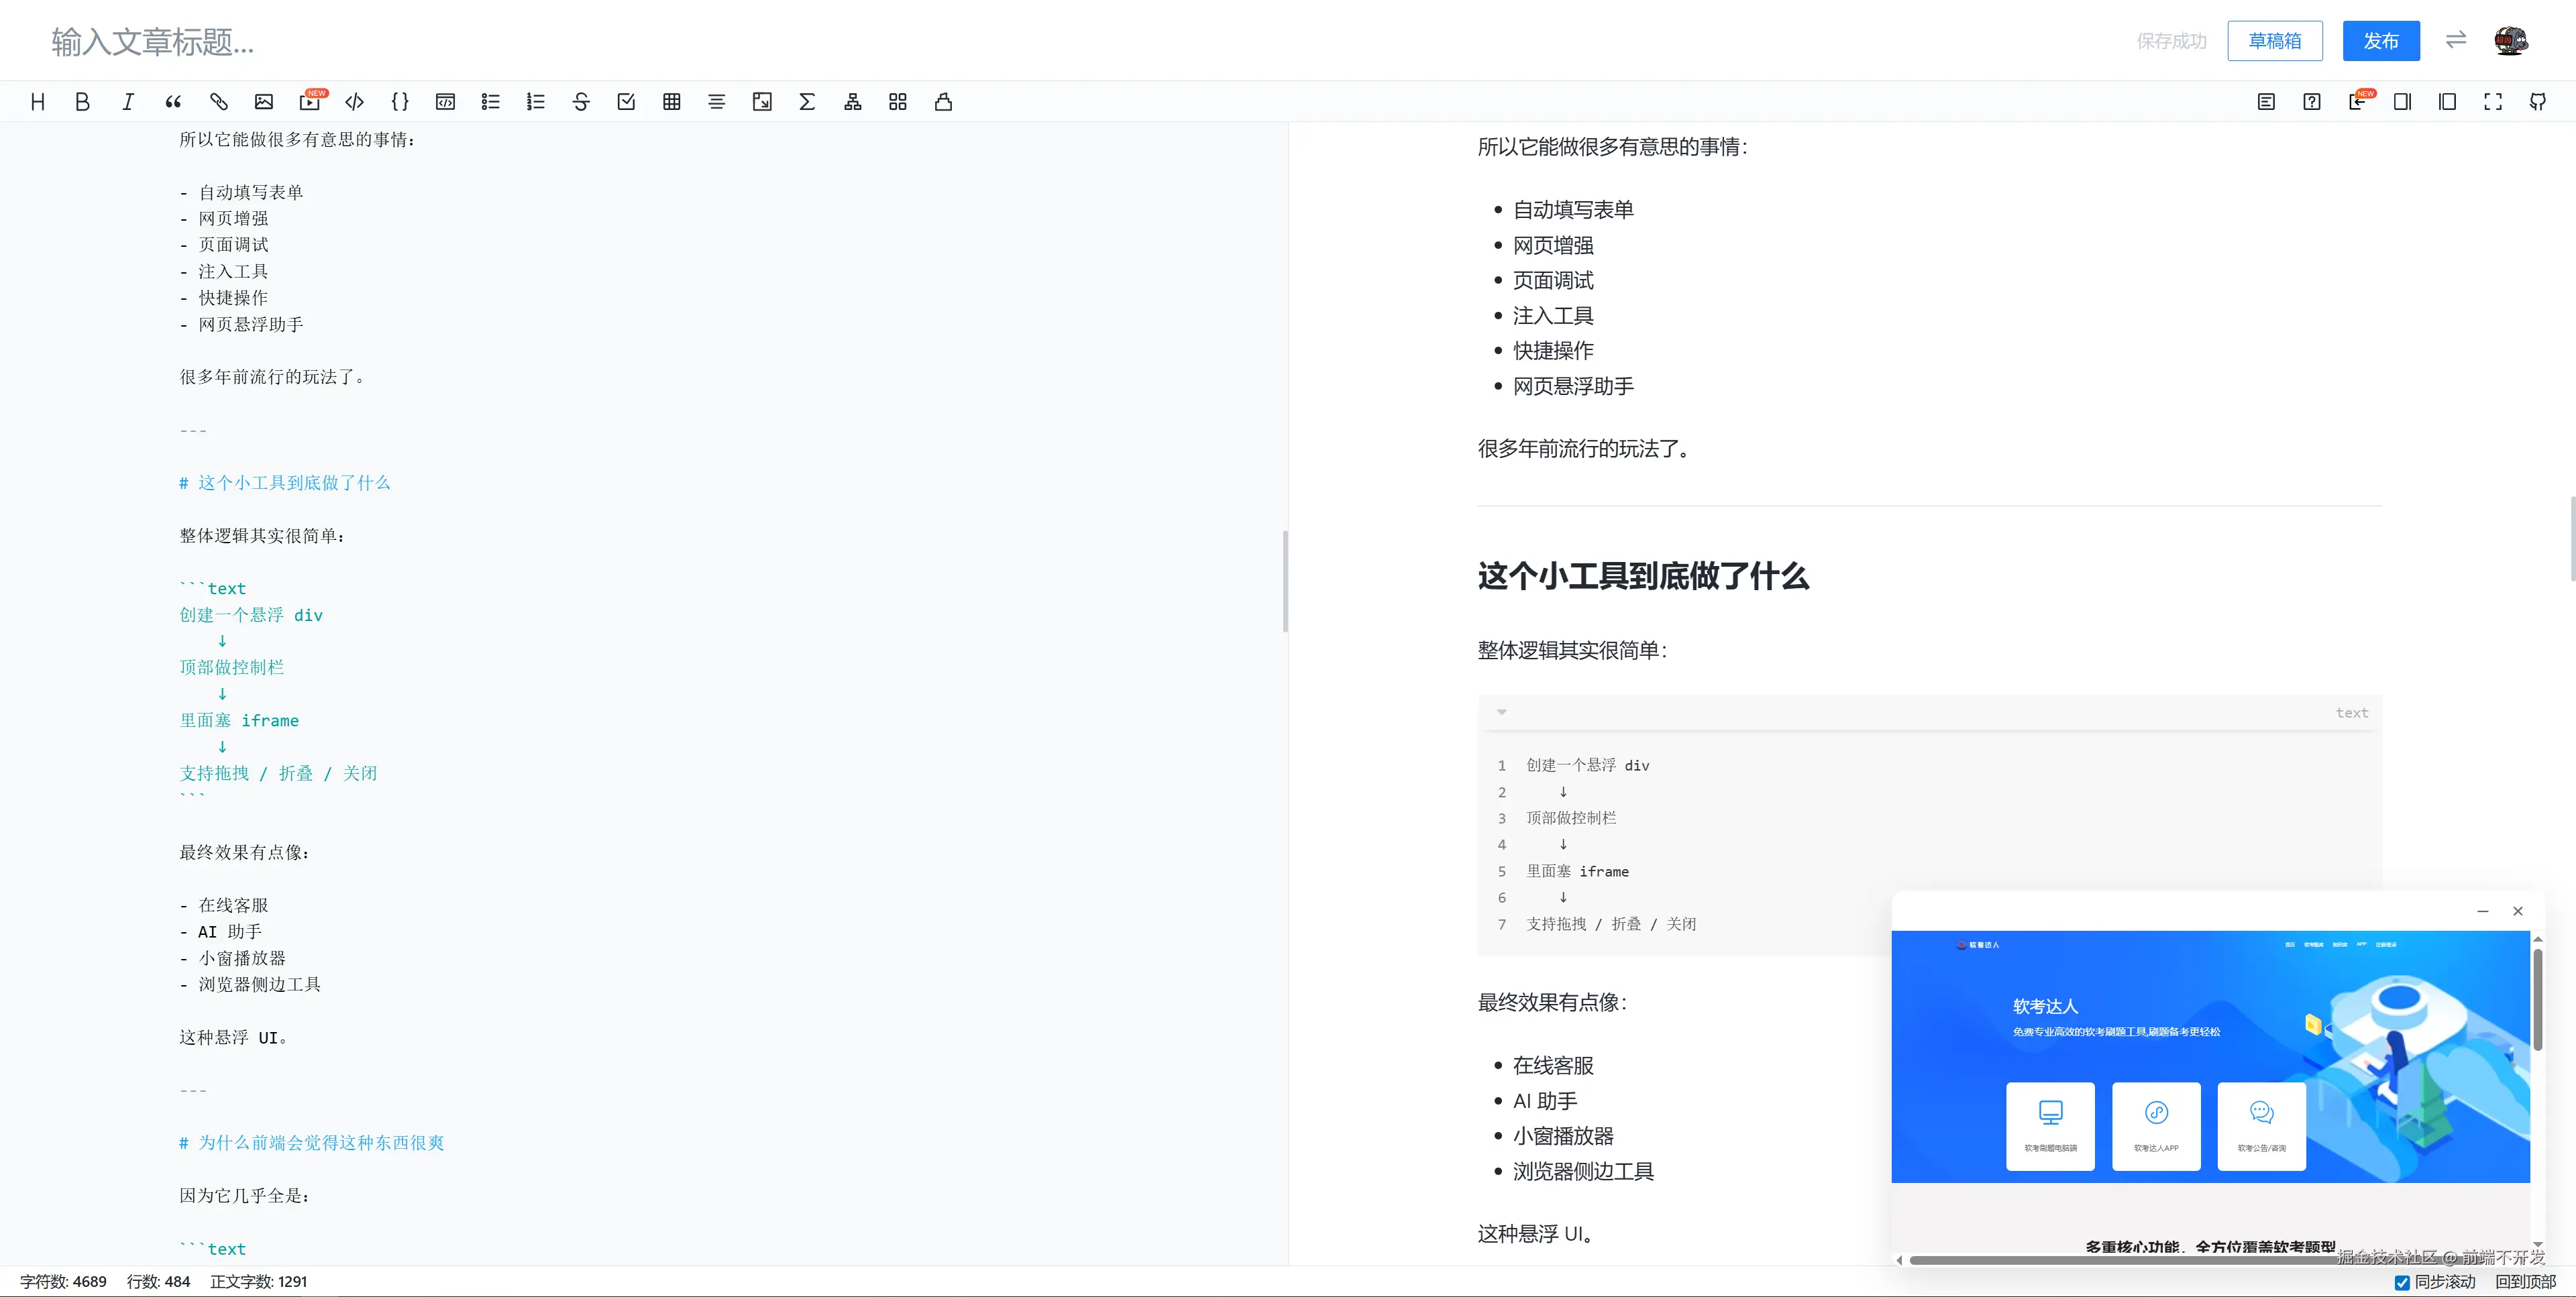Click the '# 为什么前端会觉得这种东西很爽' heading line
Image resolution: width=2576 pixels, height=1297 pixels.
point(311,1143)
